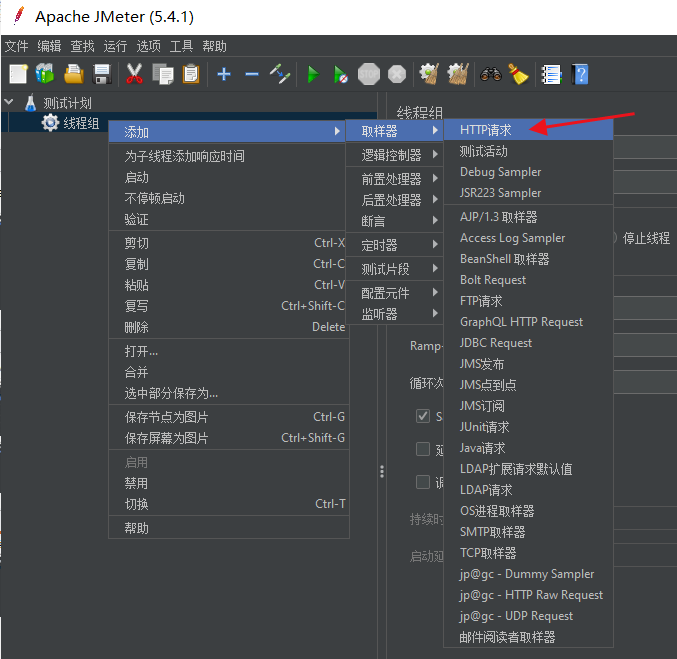677x659 pixels.
Task: Open the 运行 menu
Action: [x=115, y=46]
